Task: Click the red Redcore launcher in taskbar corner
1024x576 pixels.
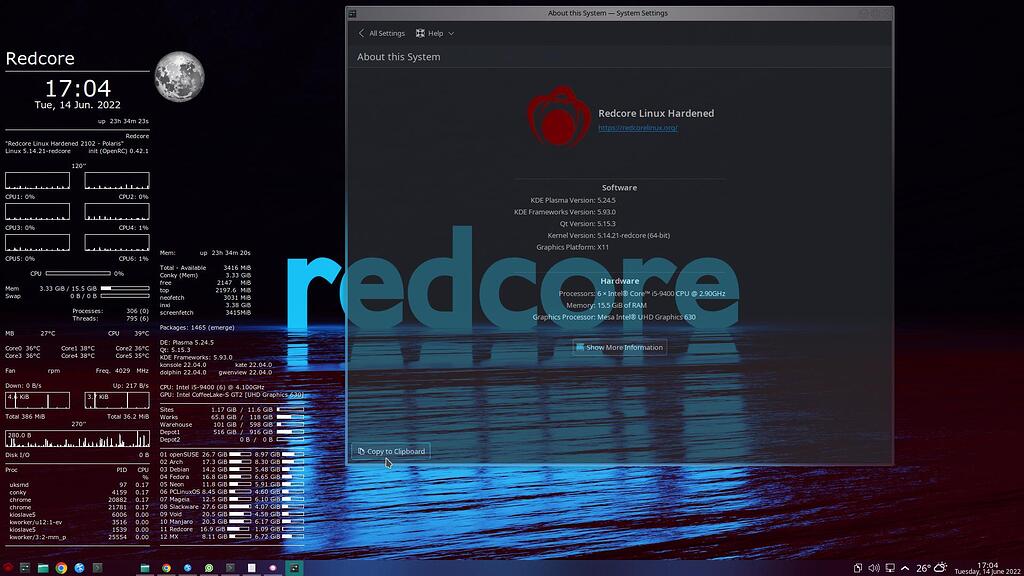Action: coord(8,567)
